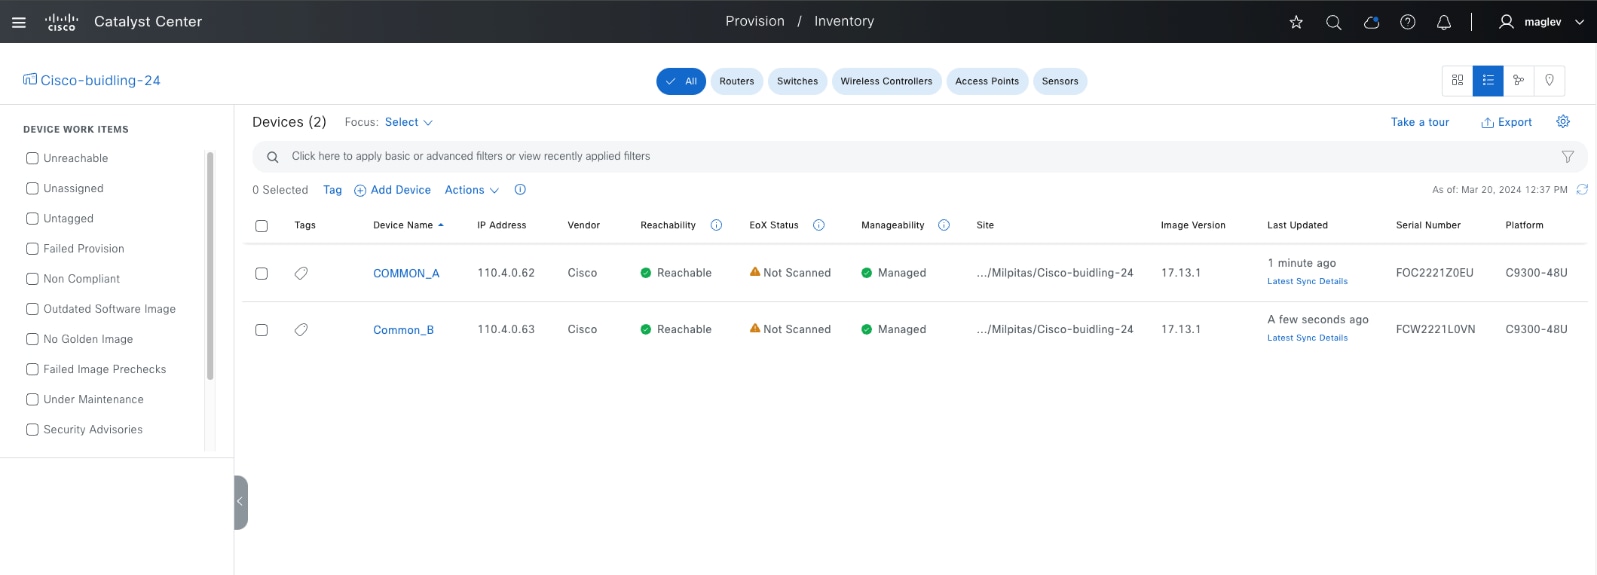Screen dimensions: 1597x575
Task: Check the Unreachable filter checkbox
Action: pyautogui.click(x=32, y=158)
